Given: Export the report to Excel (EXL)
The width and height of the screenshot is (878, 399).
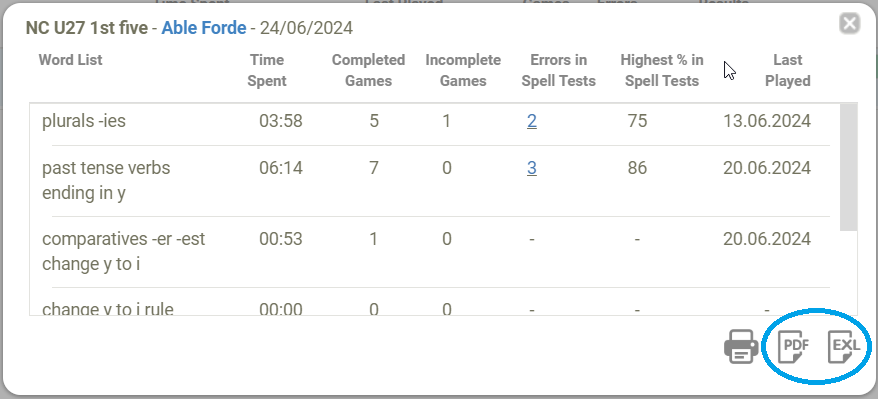Looking at the screenshot, I should (x=844, y=346).
